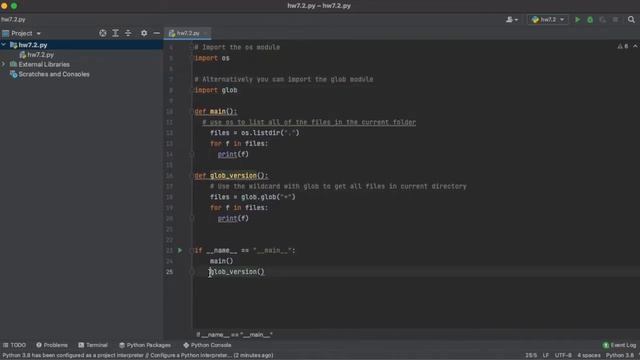Expand External Libraries node
640x360 pixels.
point(4,64)
